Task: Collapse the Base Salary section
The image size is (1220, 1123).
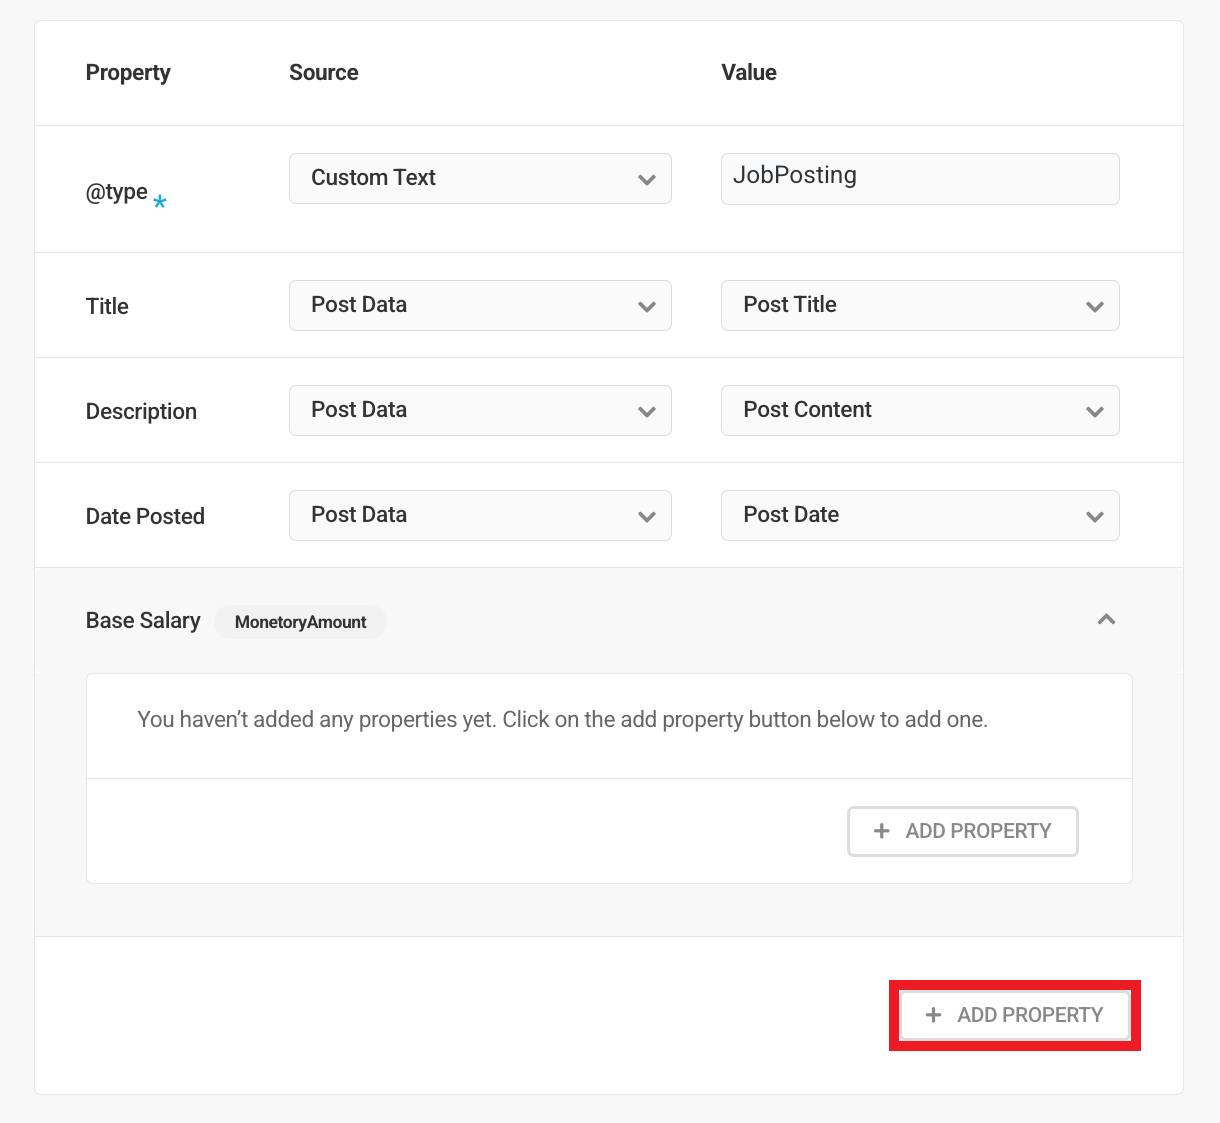Action: tap(1106, 620)
